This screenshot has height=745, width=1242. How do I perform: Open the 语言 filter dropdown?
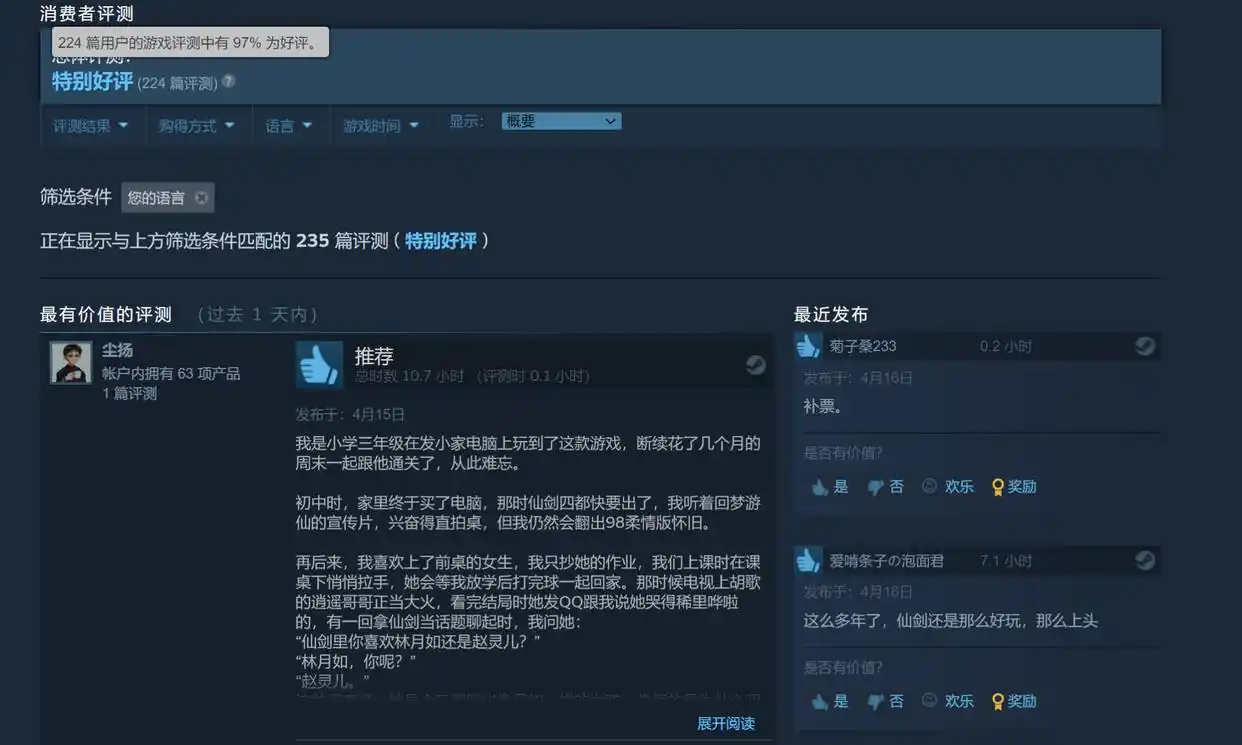click(x=290, y=125)
